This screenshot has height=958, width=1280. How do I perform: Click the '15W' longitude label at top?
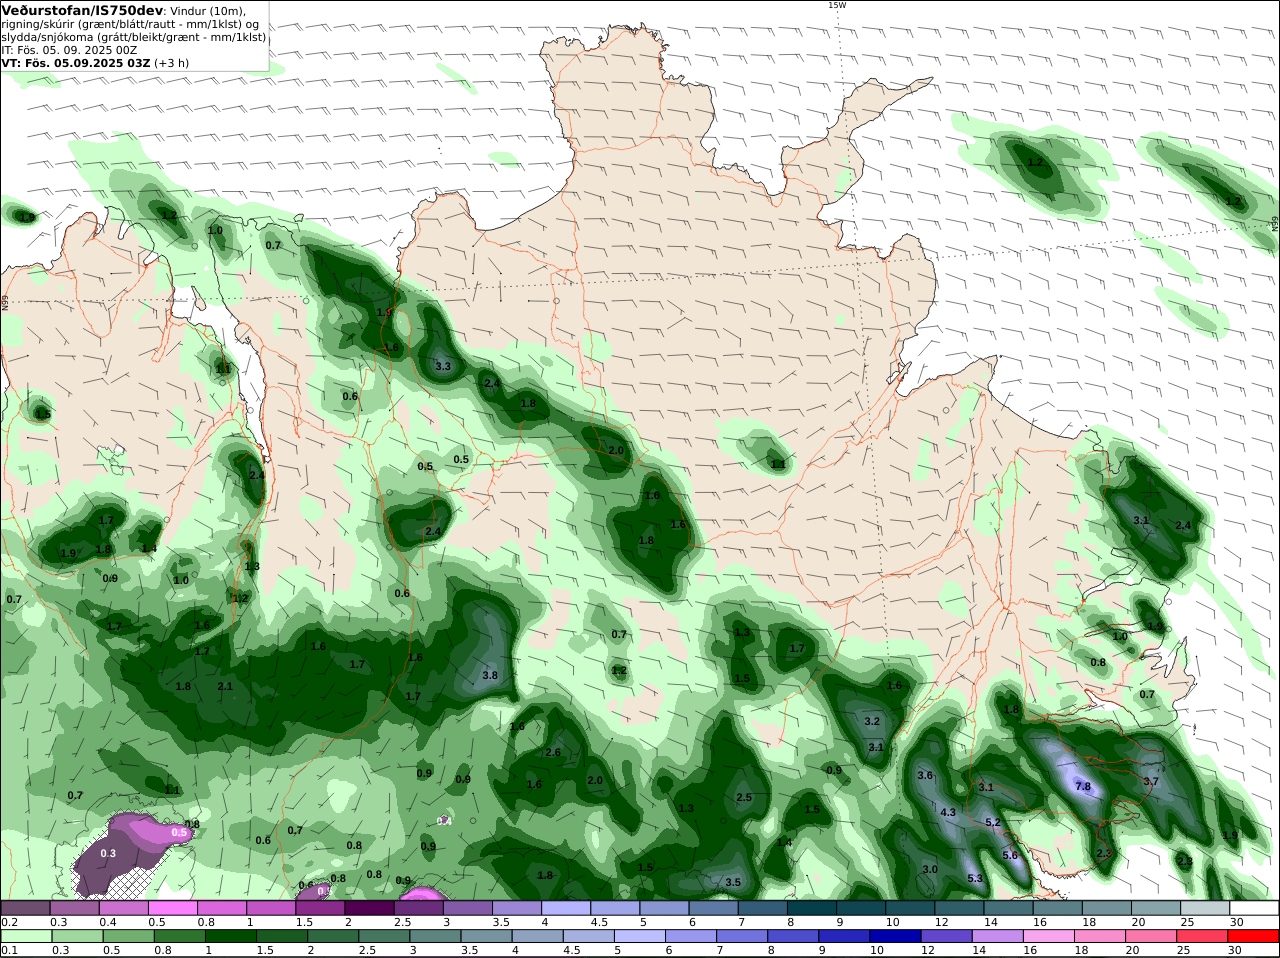(836, 5)
